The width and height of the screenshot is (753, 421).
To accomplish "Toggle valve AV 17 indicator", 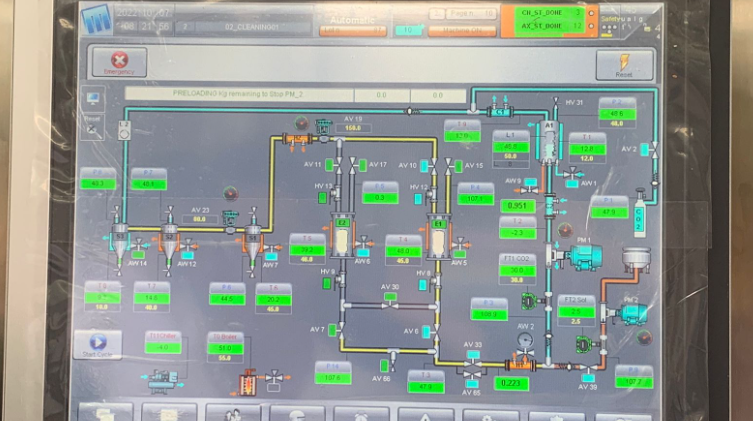I will (363, 165).
